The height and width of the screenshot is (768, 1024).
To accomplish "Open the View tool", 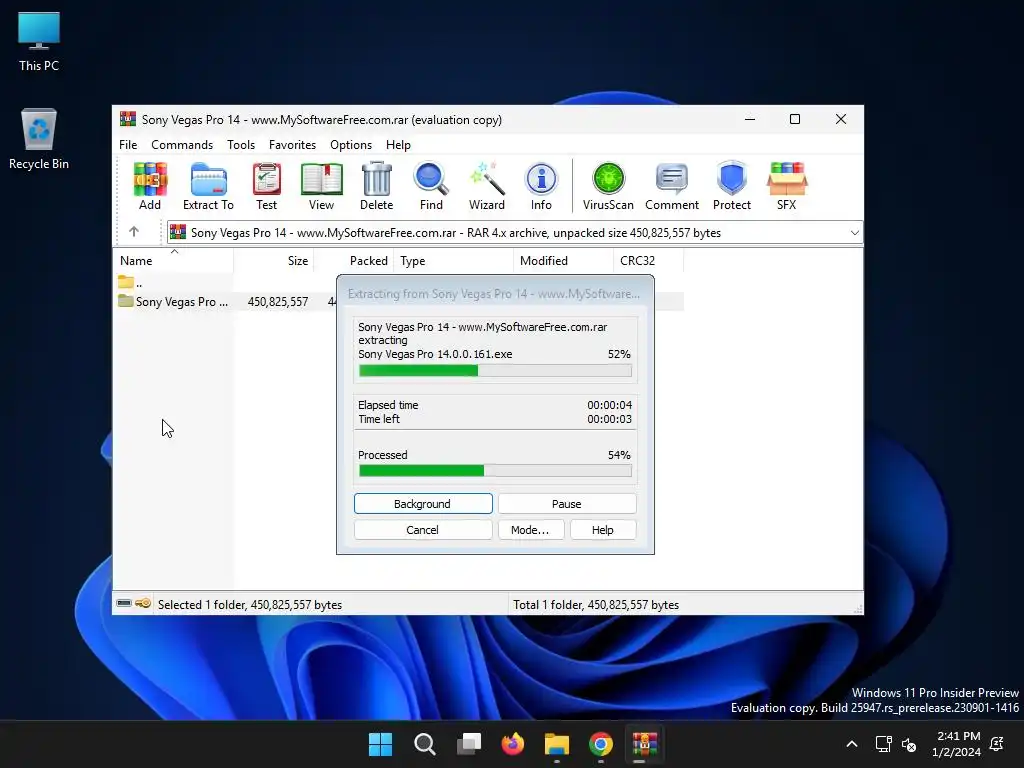I will (x=321, y=186).
